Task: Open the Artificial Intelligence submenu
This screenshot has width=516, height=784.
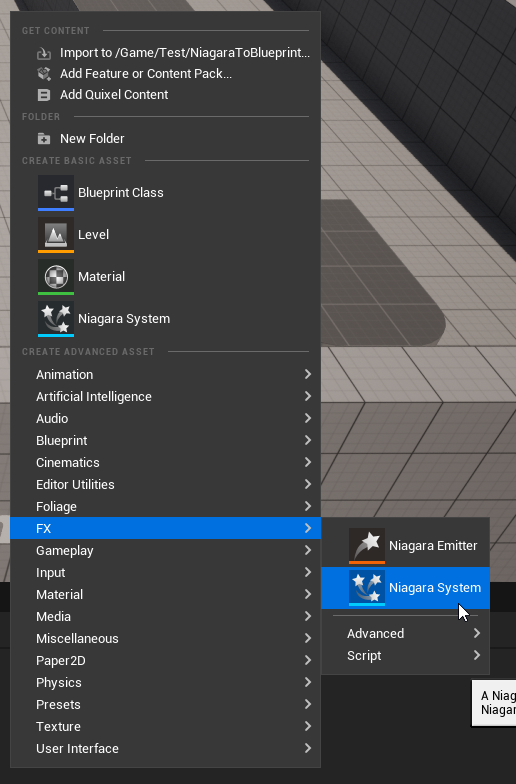Action: (165, 396)
